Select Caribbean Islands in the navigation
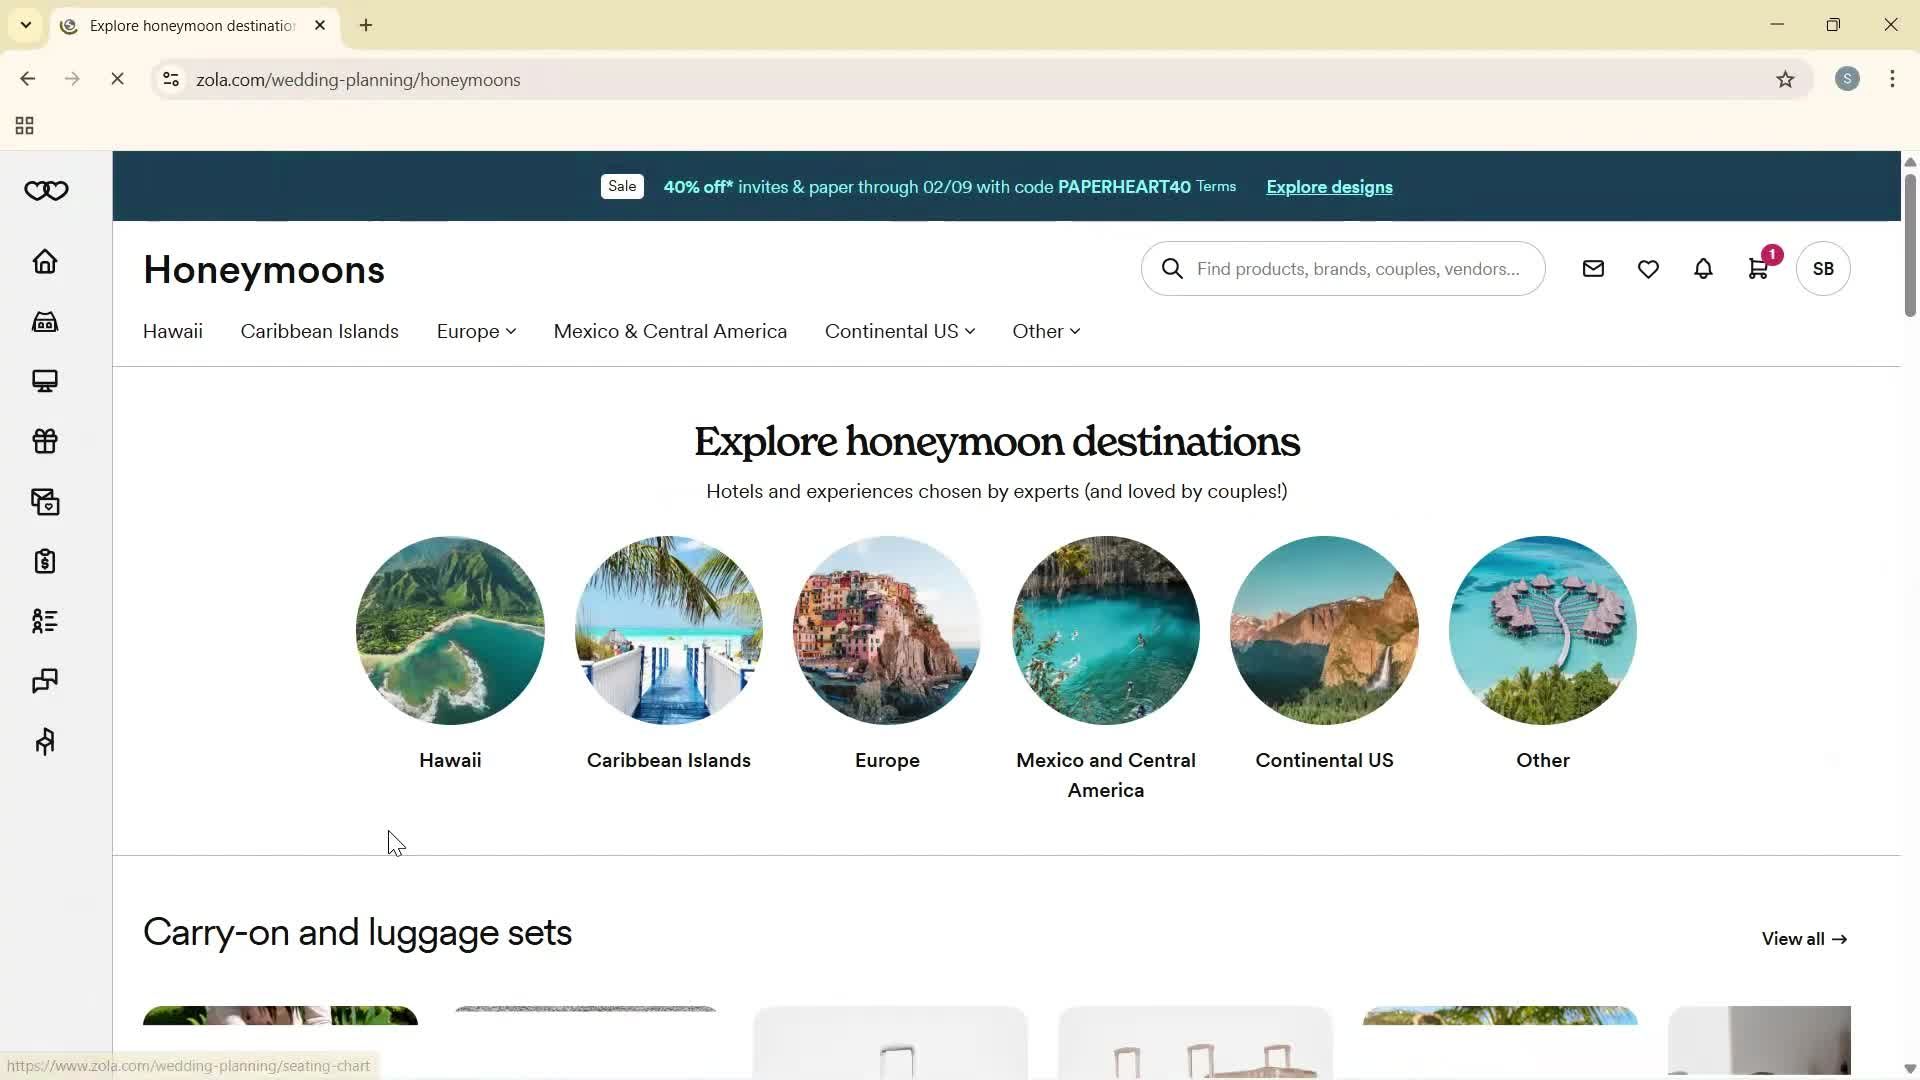The width and height of the screenshot is (1920, 1080). coord(319,331)
